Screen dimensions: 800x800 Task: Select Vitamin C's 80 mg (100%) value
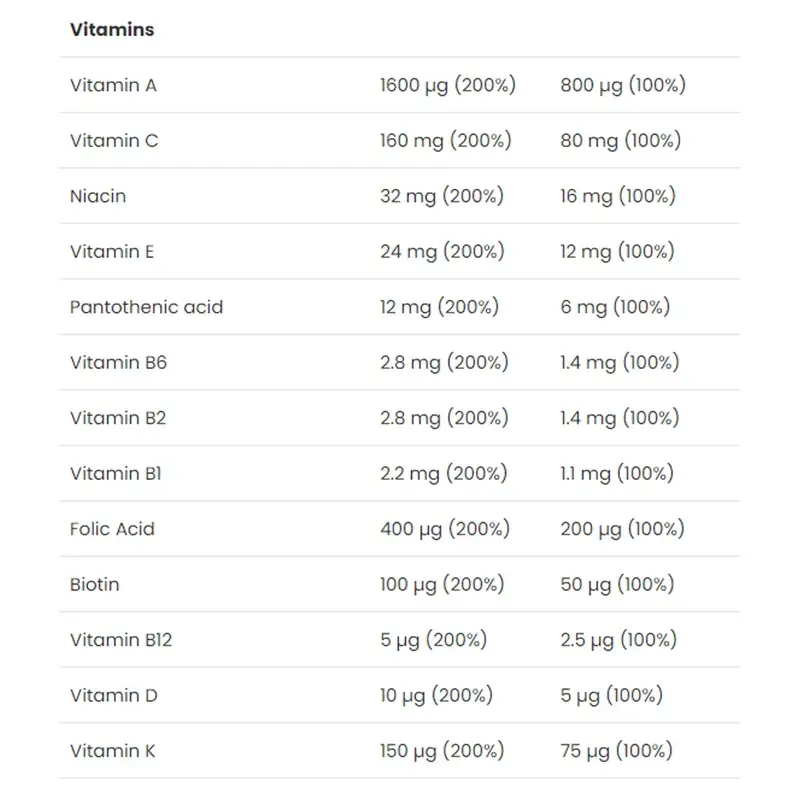click(620, 141)
